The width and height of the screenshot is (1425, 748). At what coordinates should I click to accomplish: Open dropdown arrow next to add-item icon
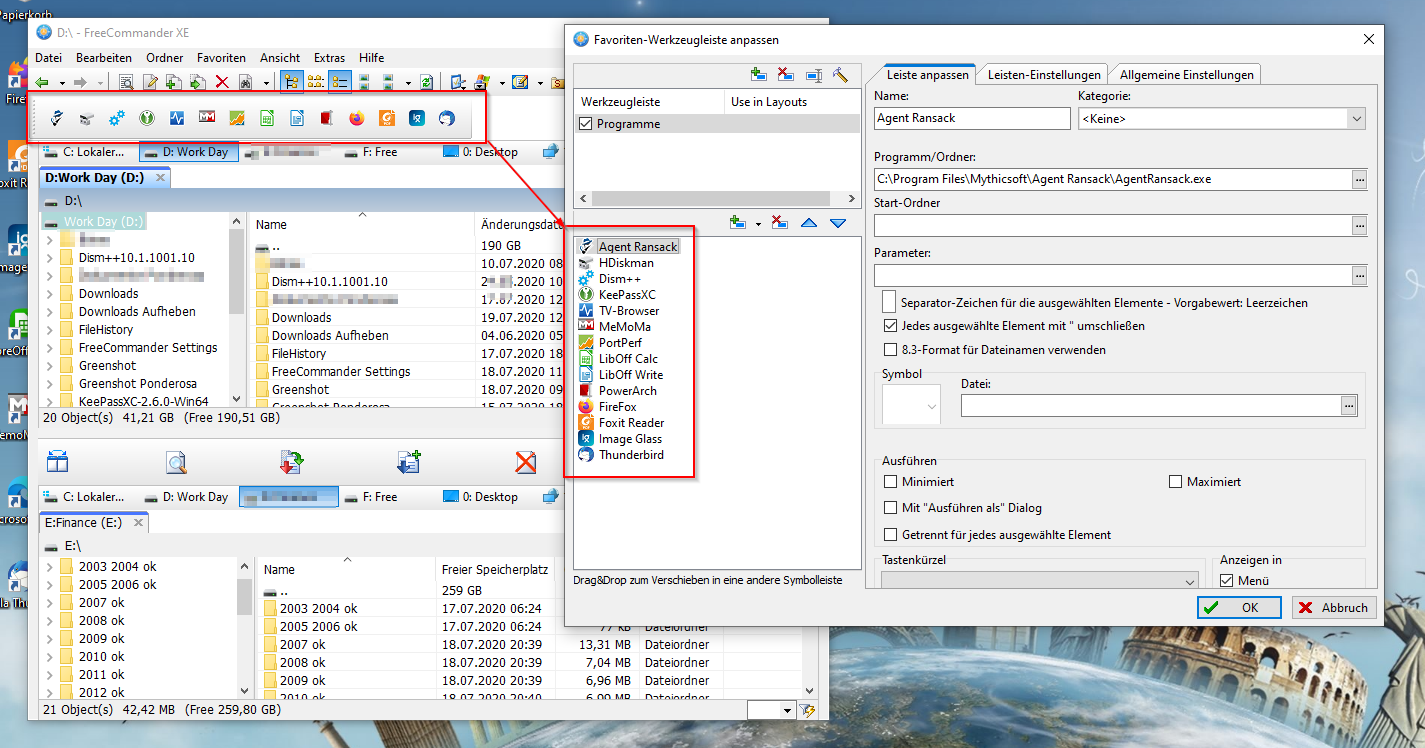click(758, 223)
